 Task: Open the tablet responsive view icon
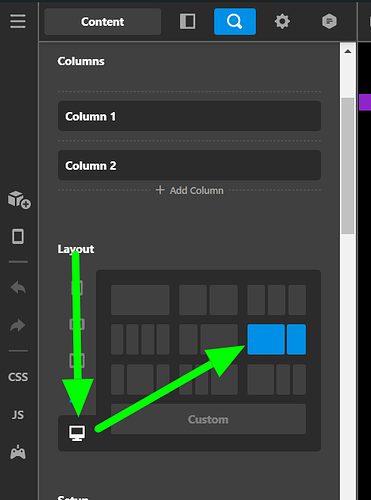18,237
